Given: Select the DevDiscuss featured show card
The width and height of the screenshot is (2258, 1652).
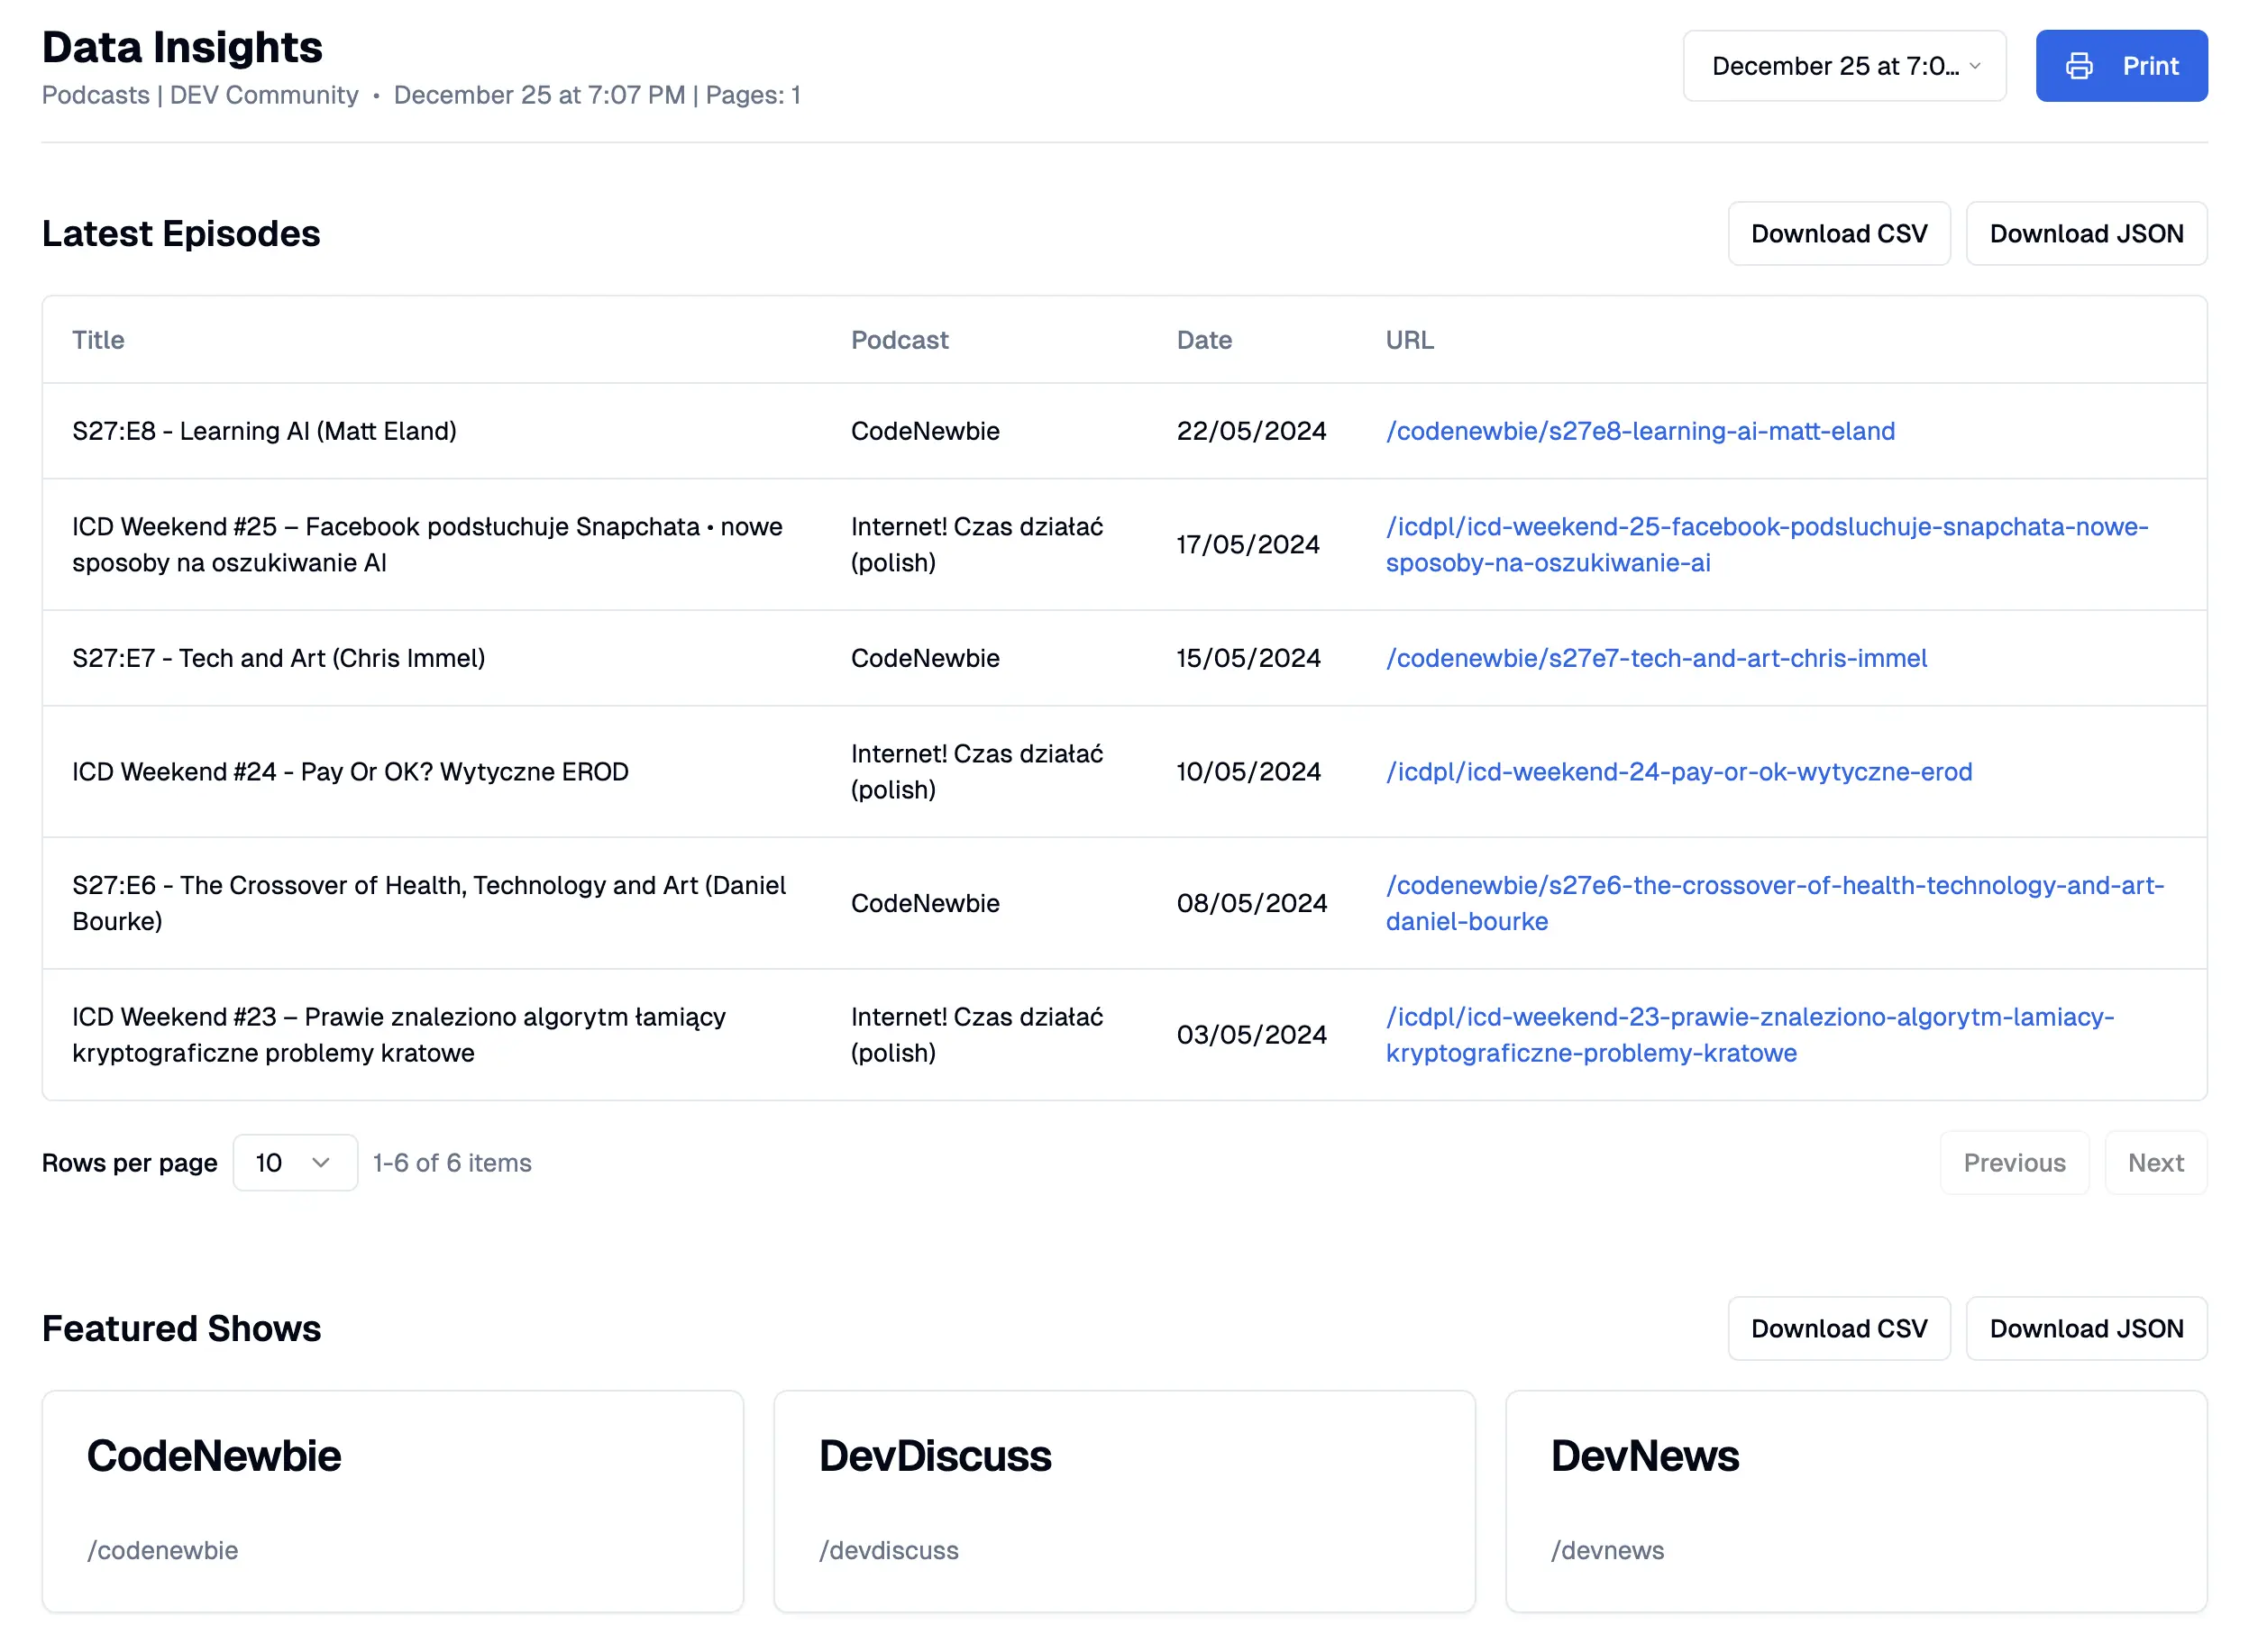Looking at the screenshot, I should click(x=1123, y=1500).
